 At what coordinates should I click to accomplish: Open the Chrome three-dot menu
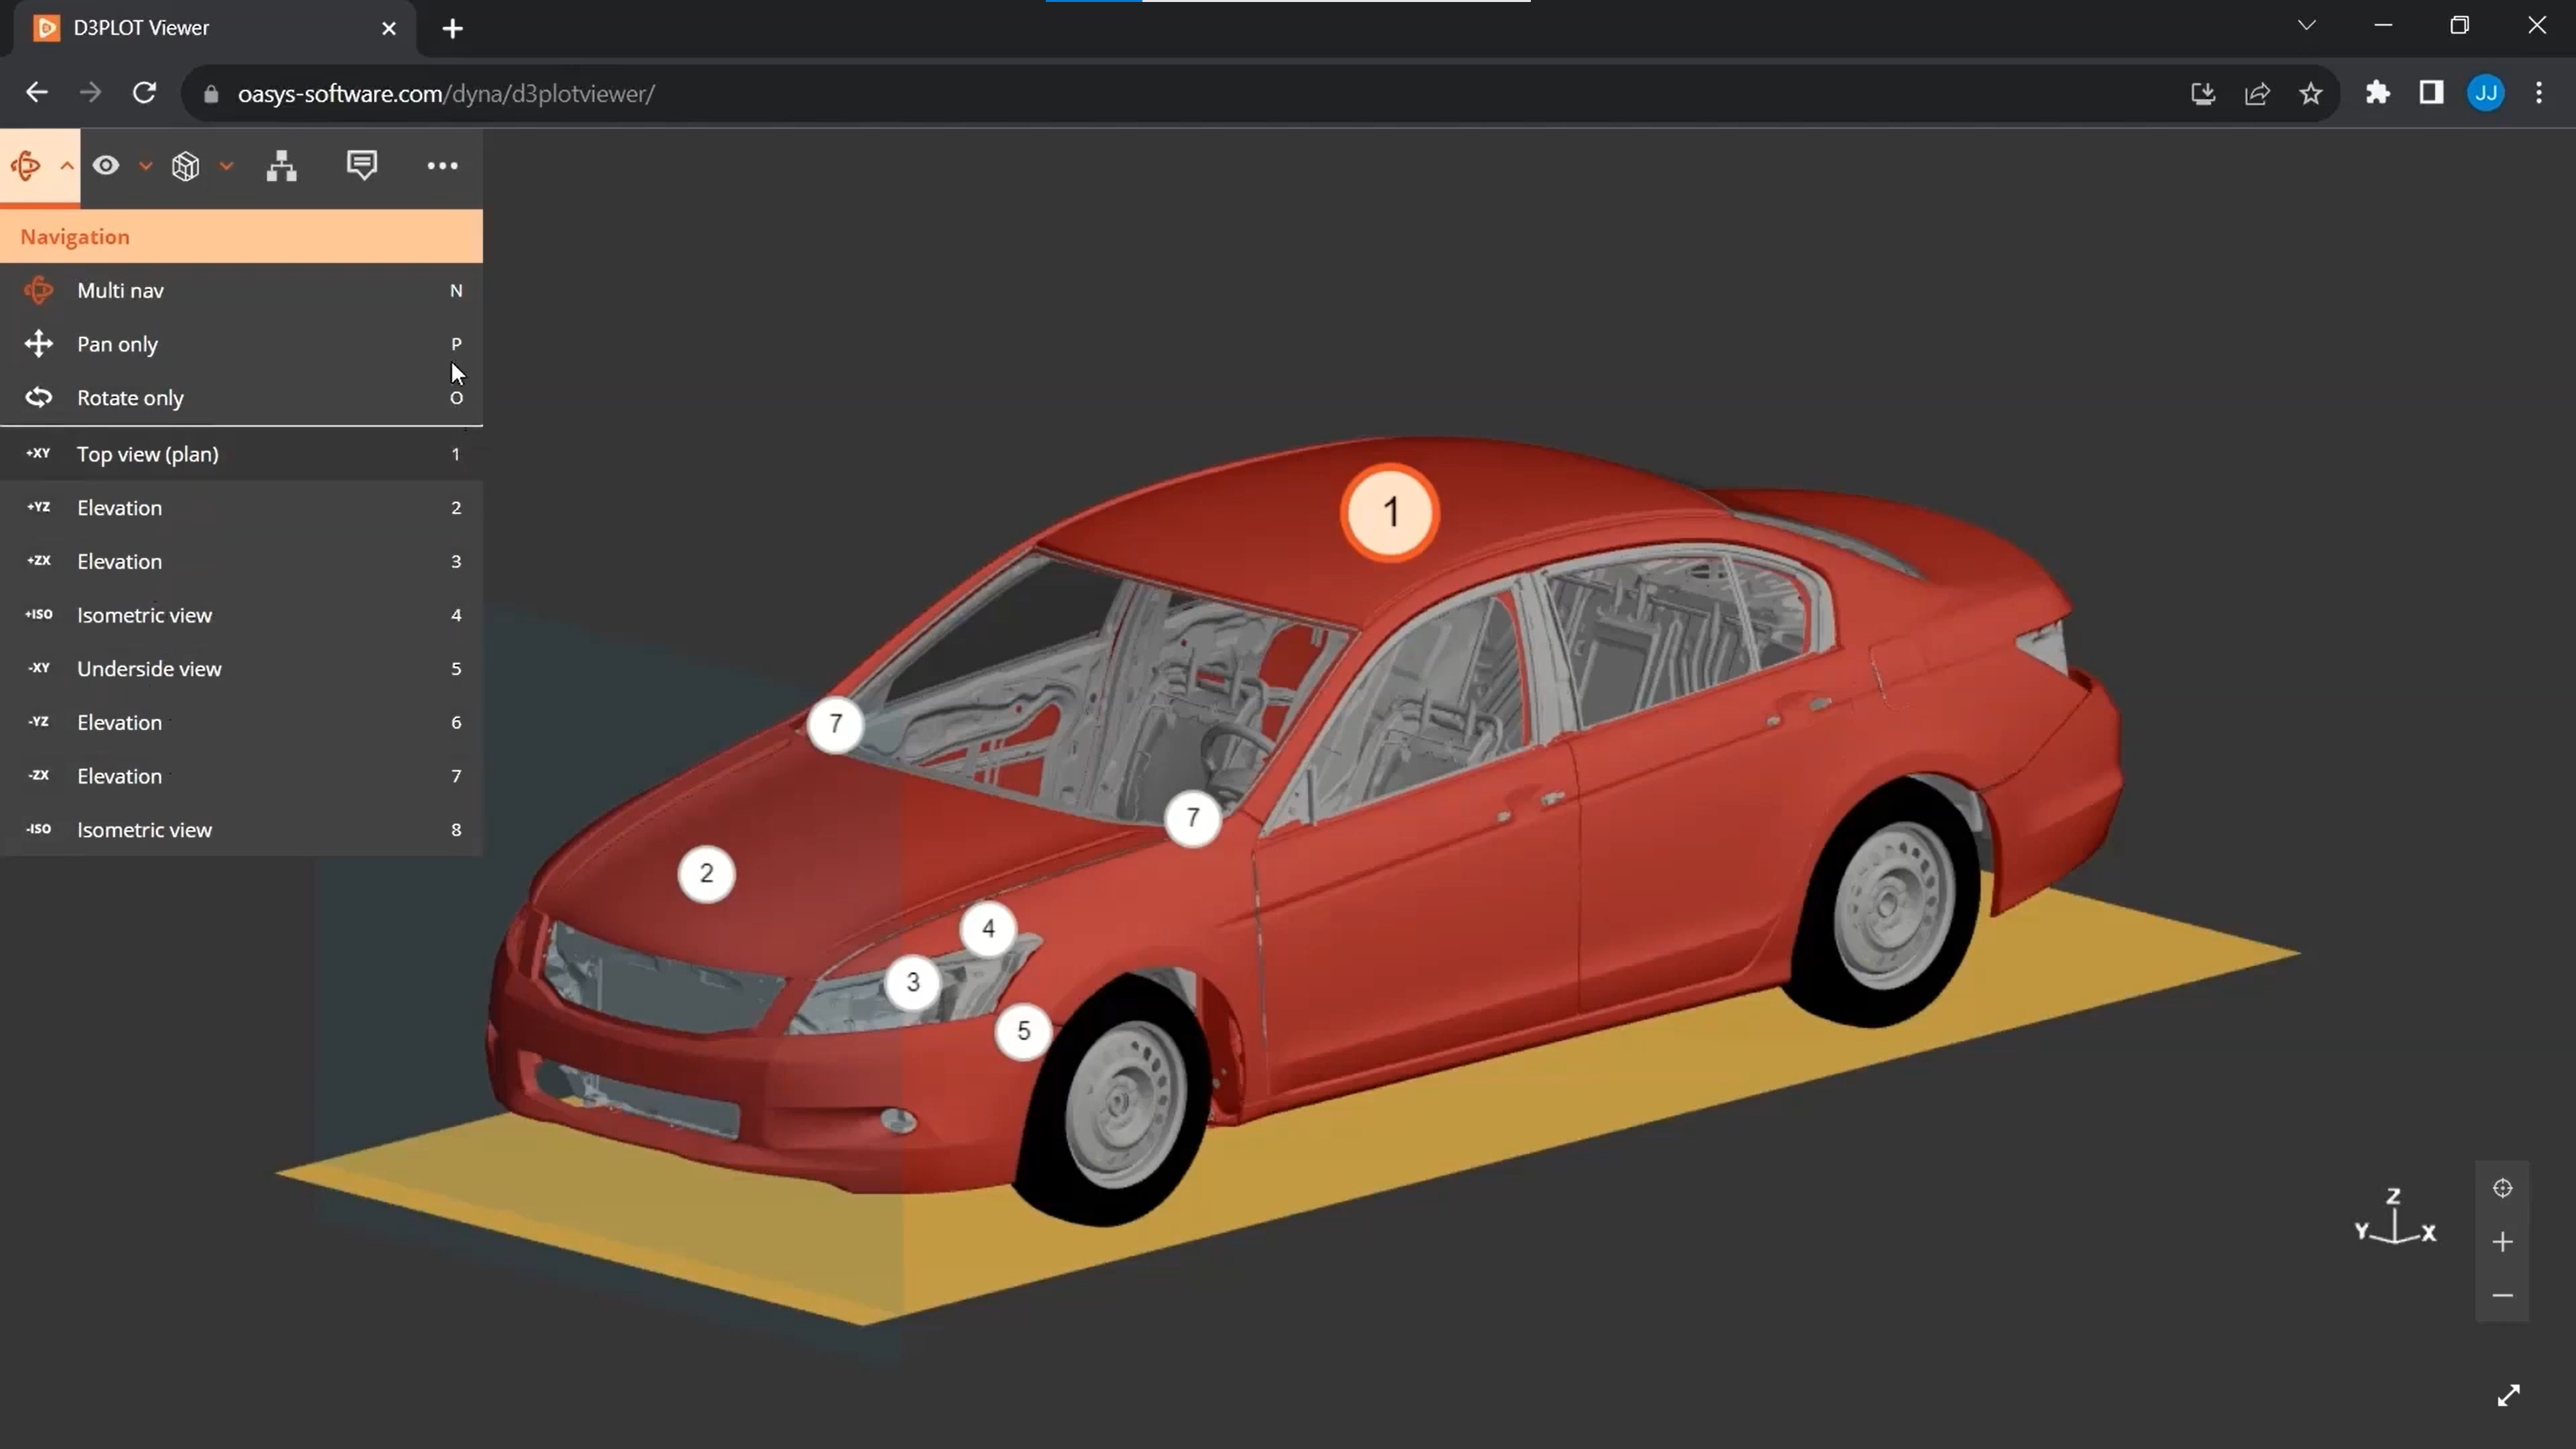2540,93
